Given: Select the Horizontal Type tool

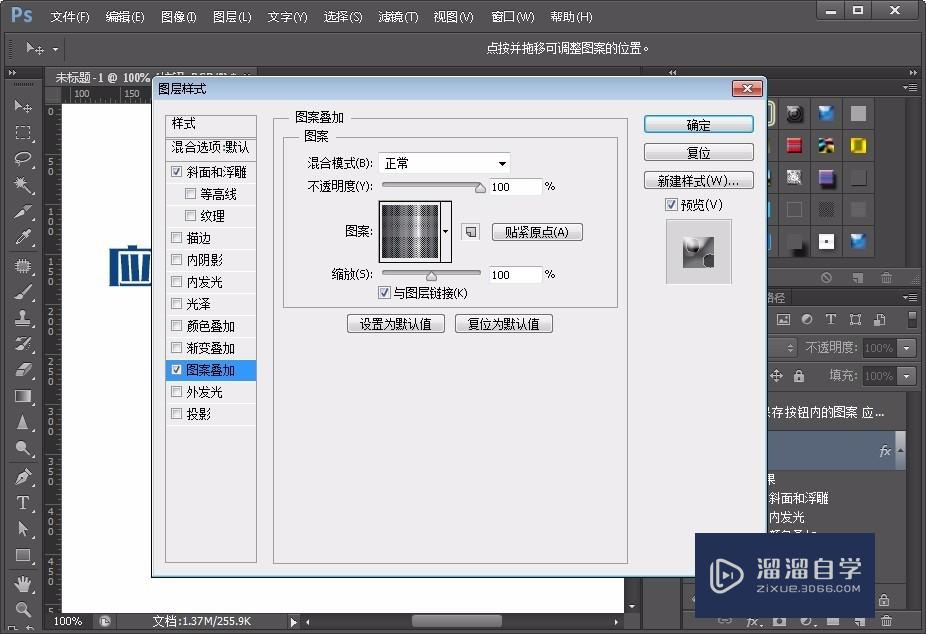Looking at the screenshot, I should [x=23, y=502].
